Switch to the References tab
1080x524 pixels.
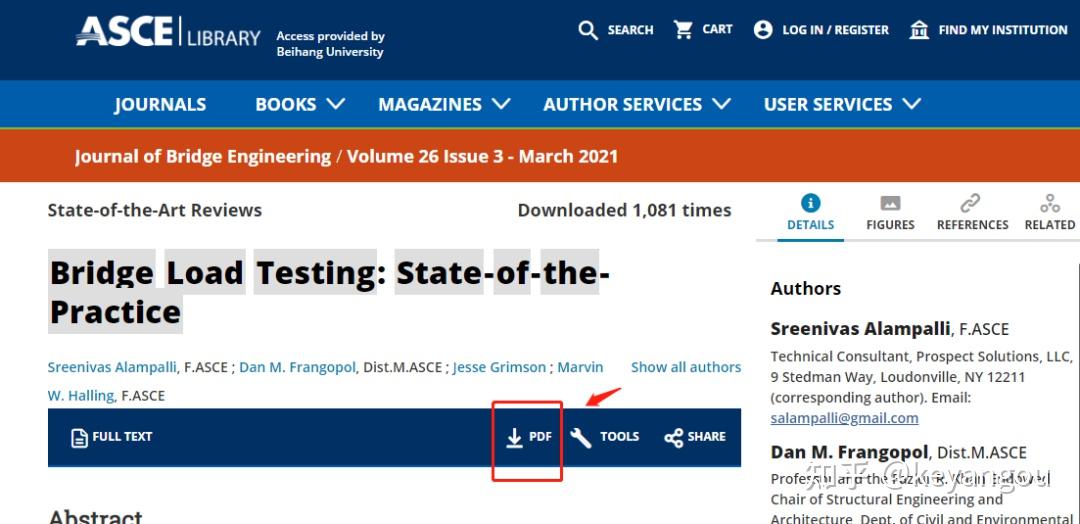click(972, 213)
